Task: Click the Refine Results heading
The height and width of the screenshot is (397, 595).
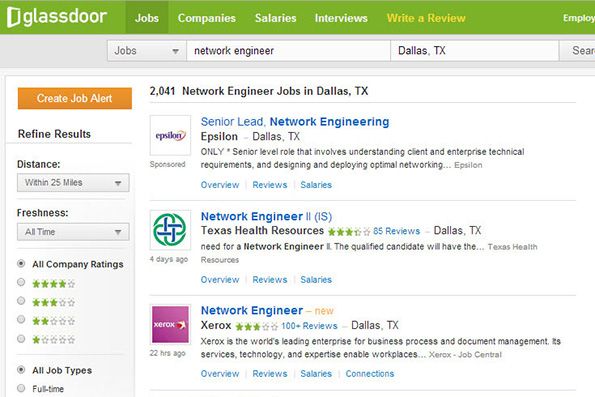Action: pos(54,134)
